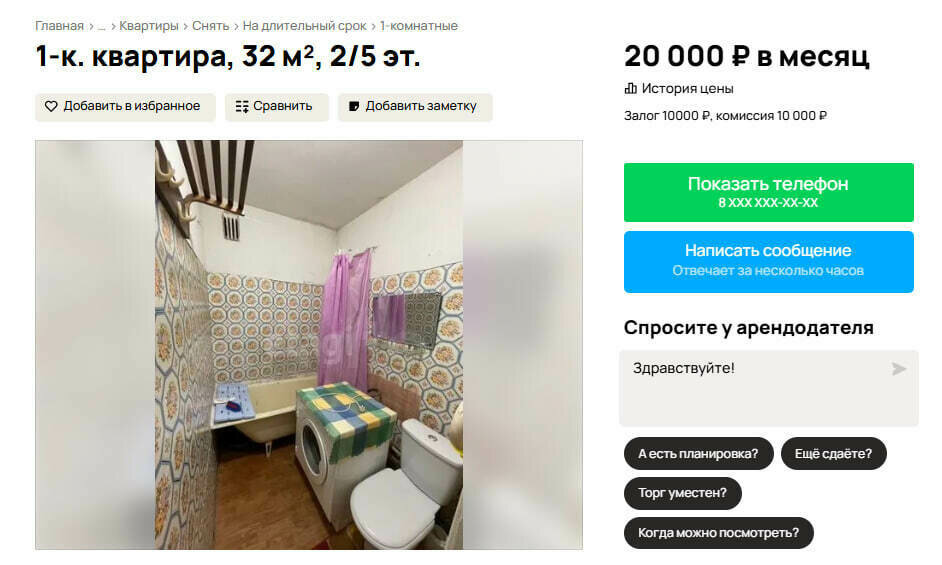
Task: Select На длительный срок breadcrumb
Action: [x=304, y=26]
